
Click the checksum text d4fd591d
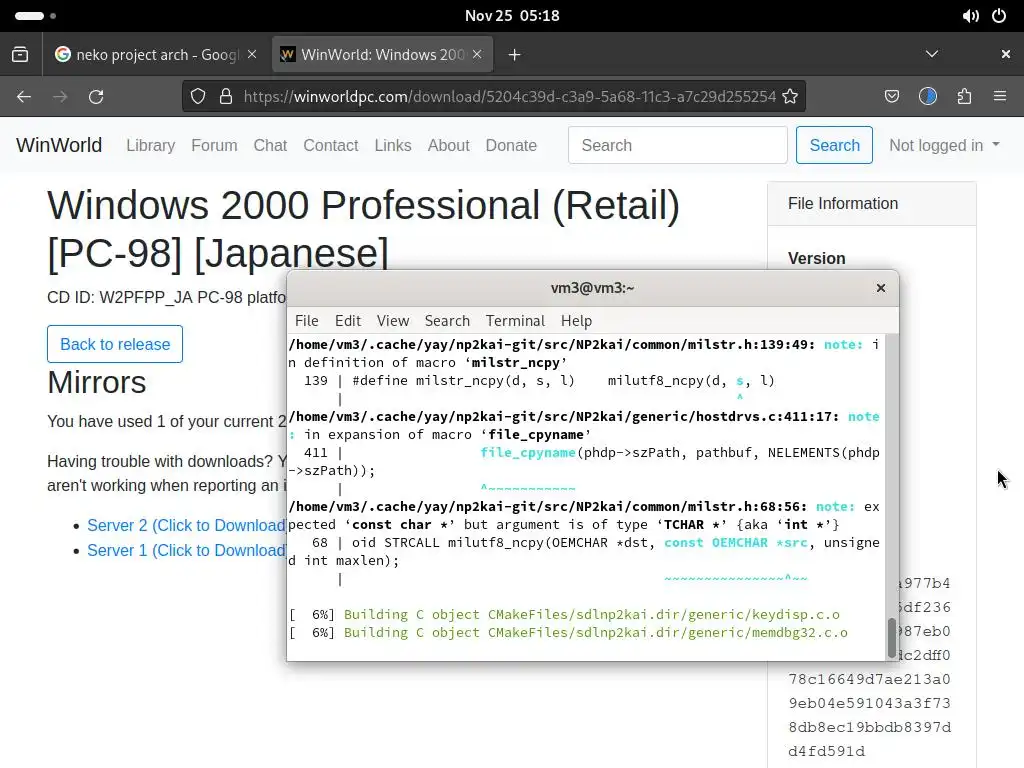click(x=826, y=752)
